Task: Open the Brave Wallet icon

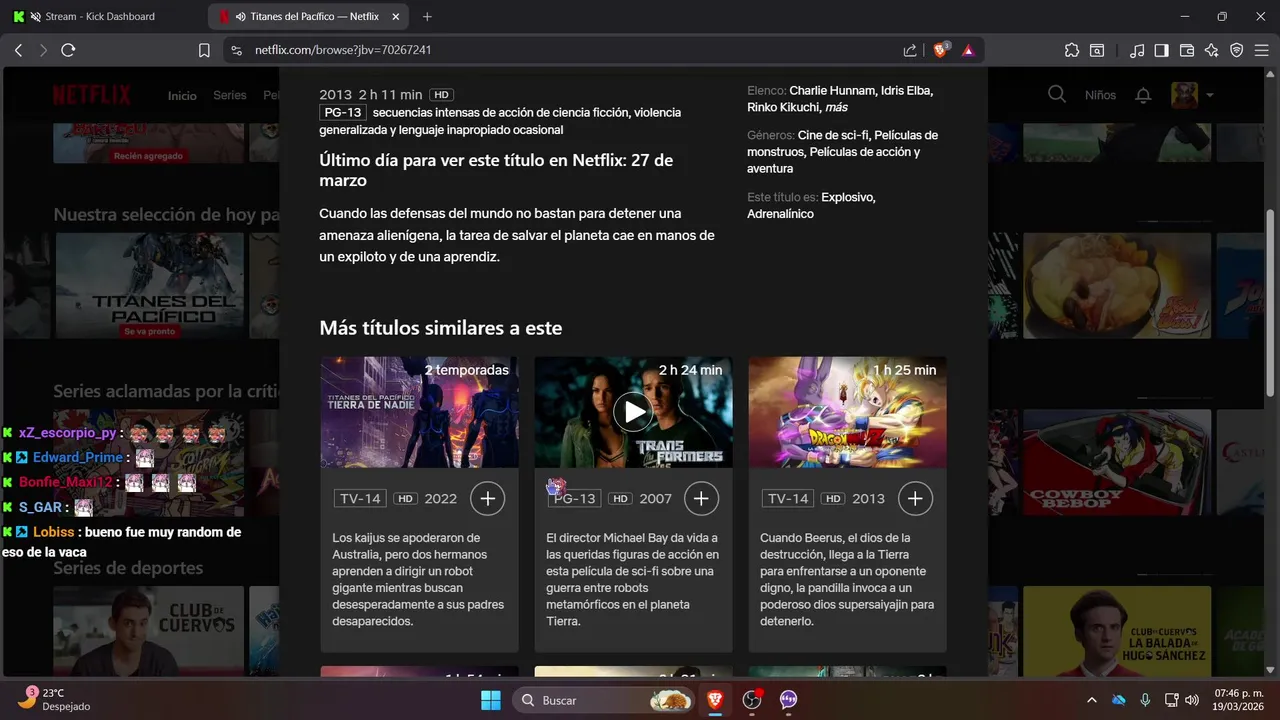Action: tap(1187, 50)
